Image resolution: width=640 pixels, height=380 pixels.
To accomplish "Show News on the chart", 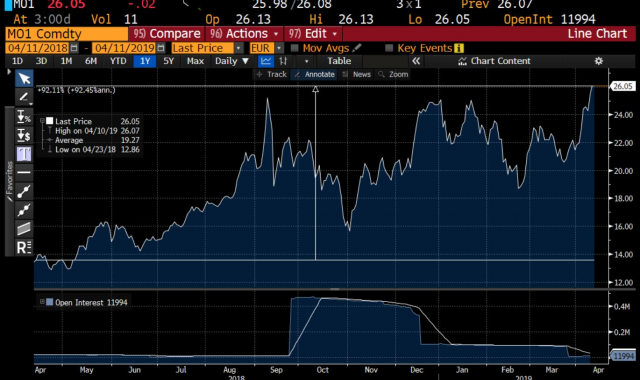I will [357, 74].
